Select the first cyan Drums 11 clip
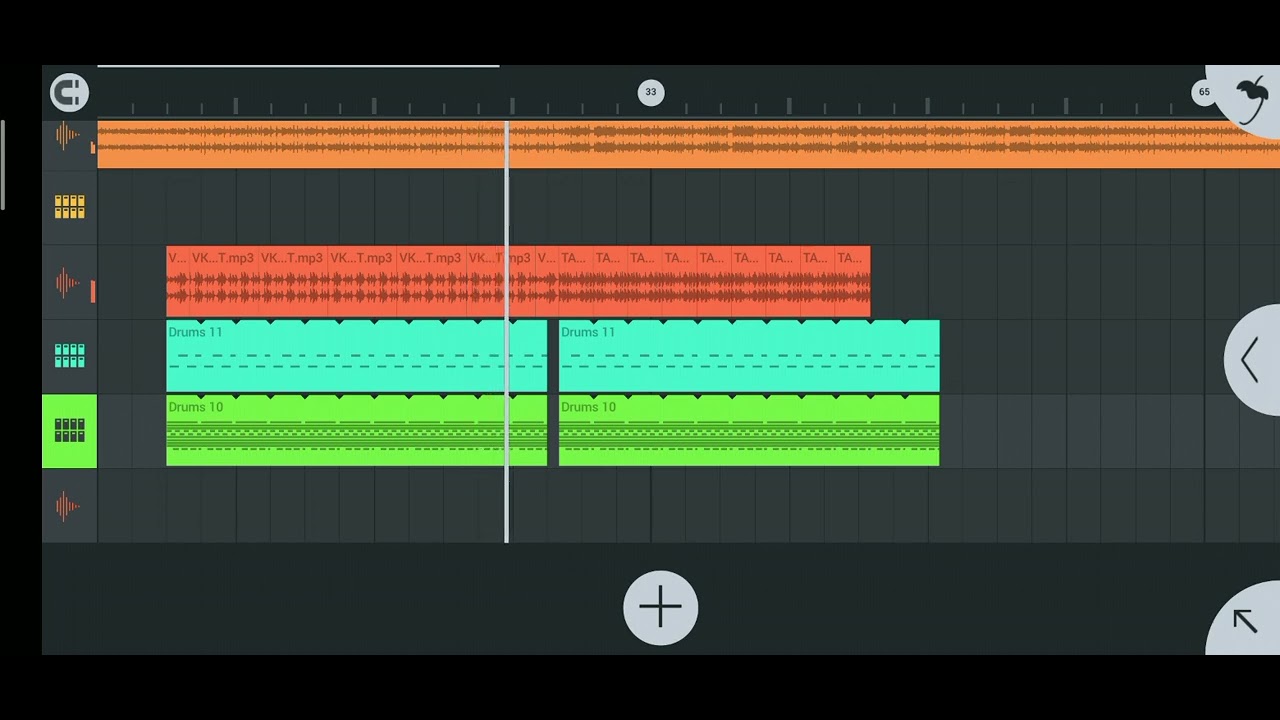The image size is (1280, 720). pos(357,356)
